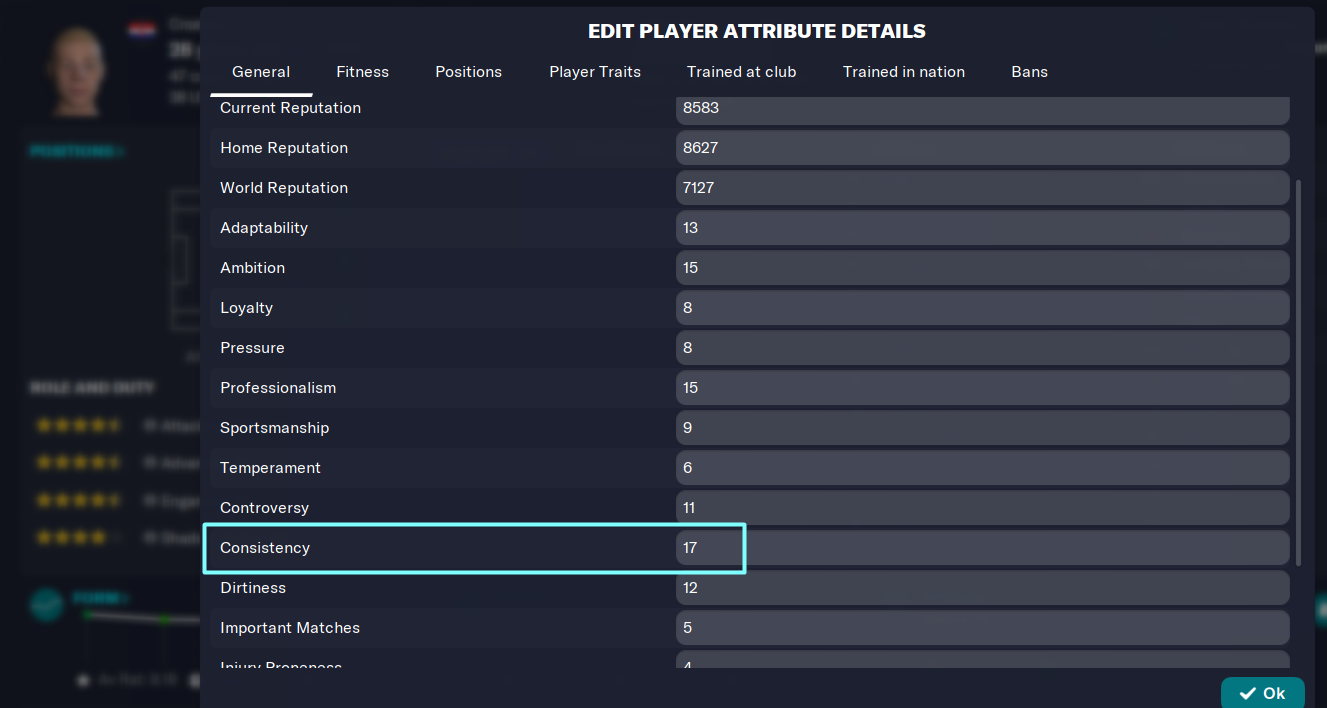1327x708 pixels.
Task: Switch to Trained in nation tab
Action: click(904, 72)
